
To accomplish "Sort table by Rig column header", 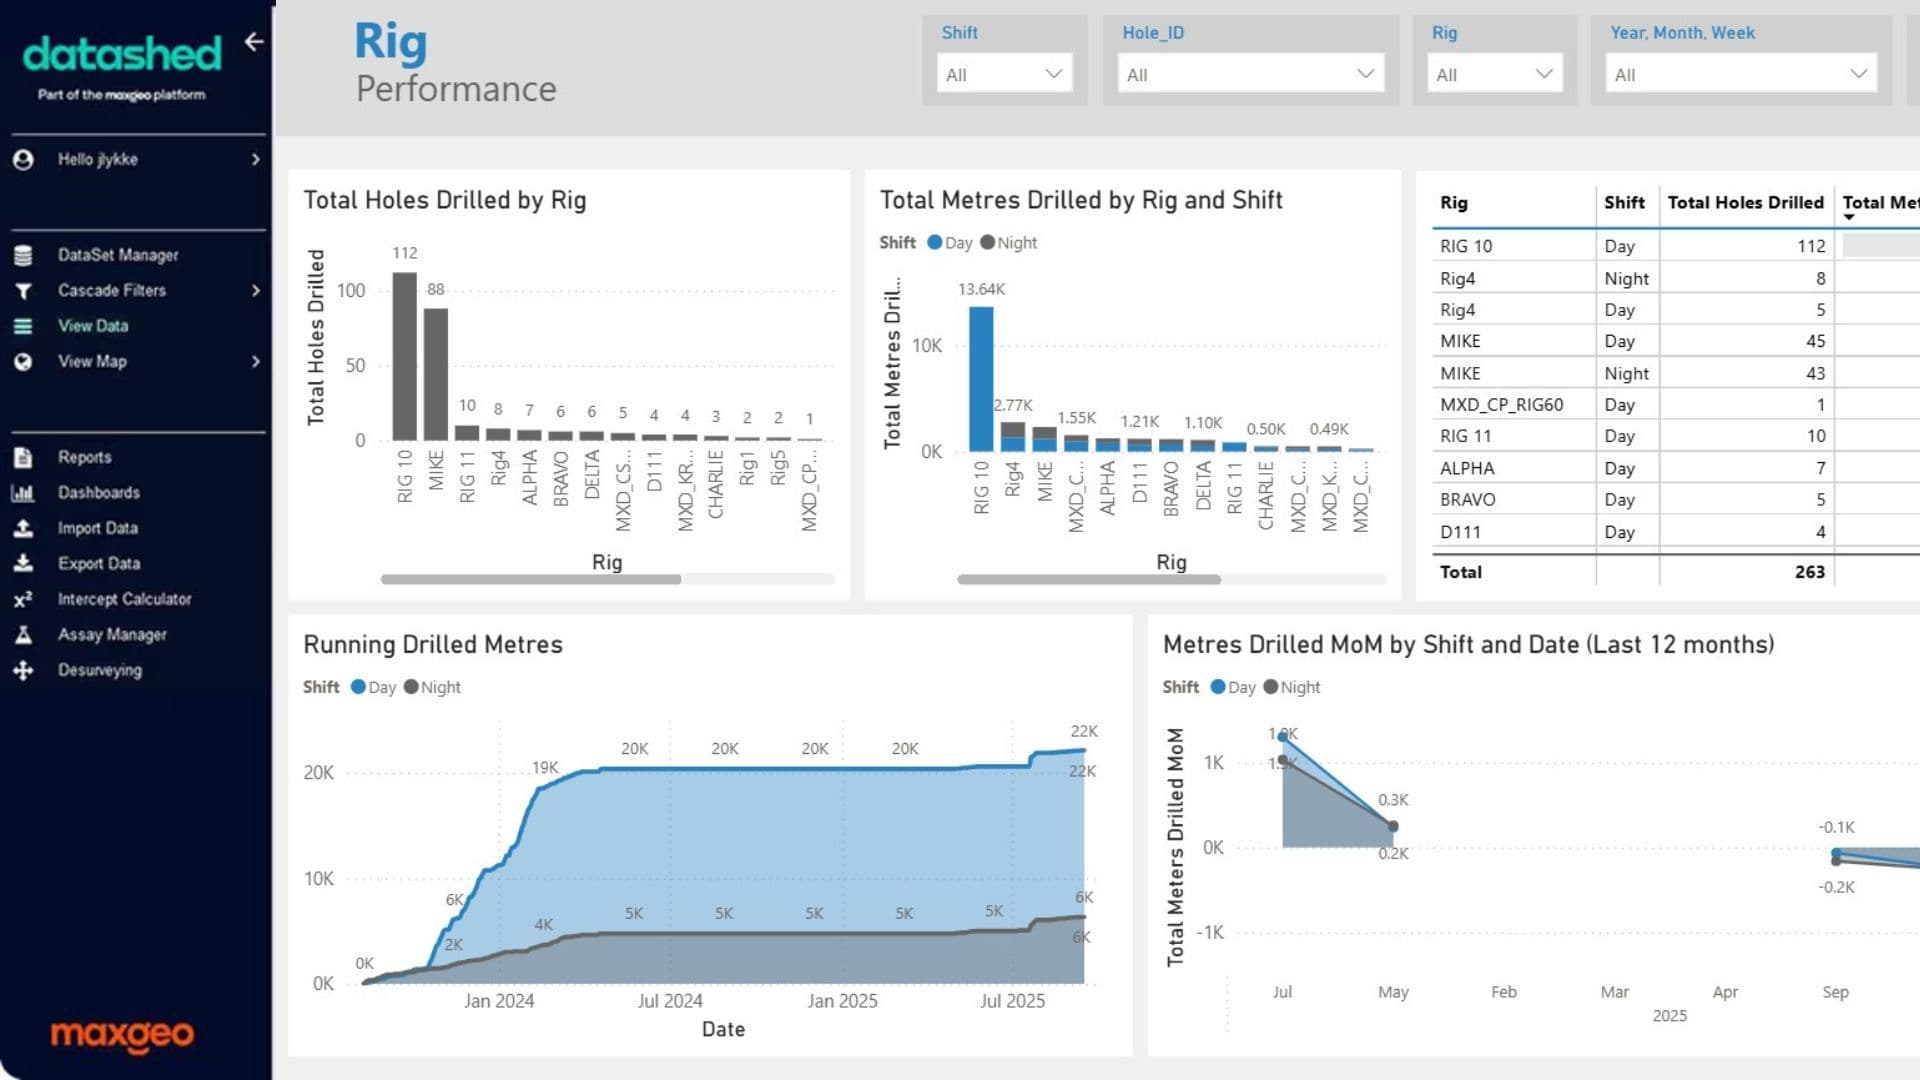I will [1454, 203].
